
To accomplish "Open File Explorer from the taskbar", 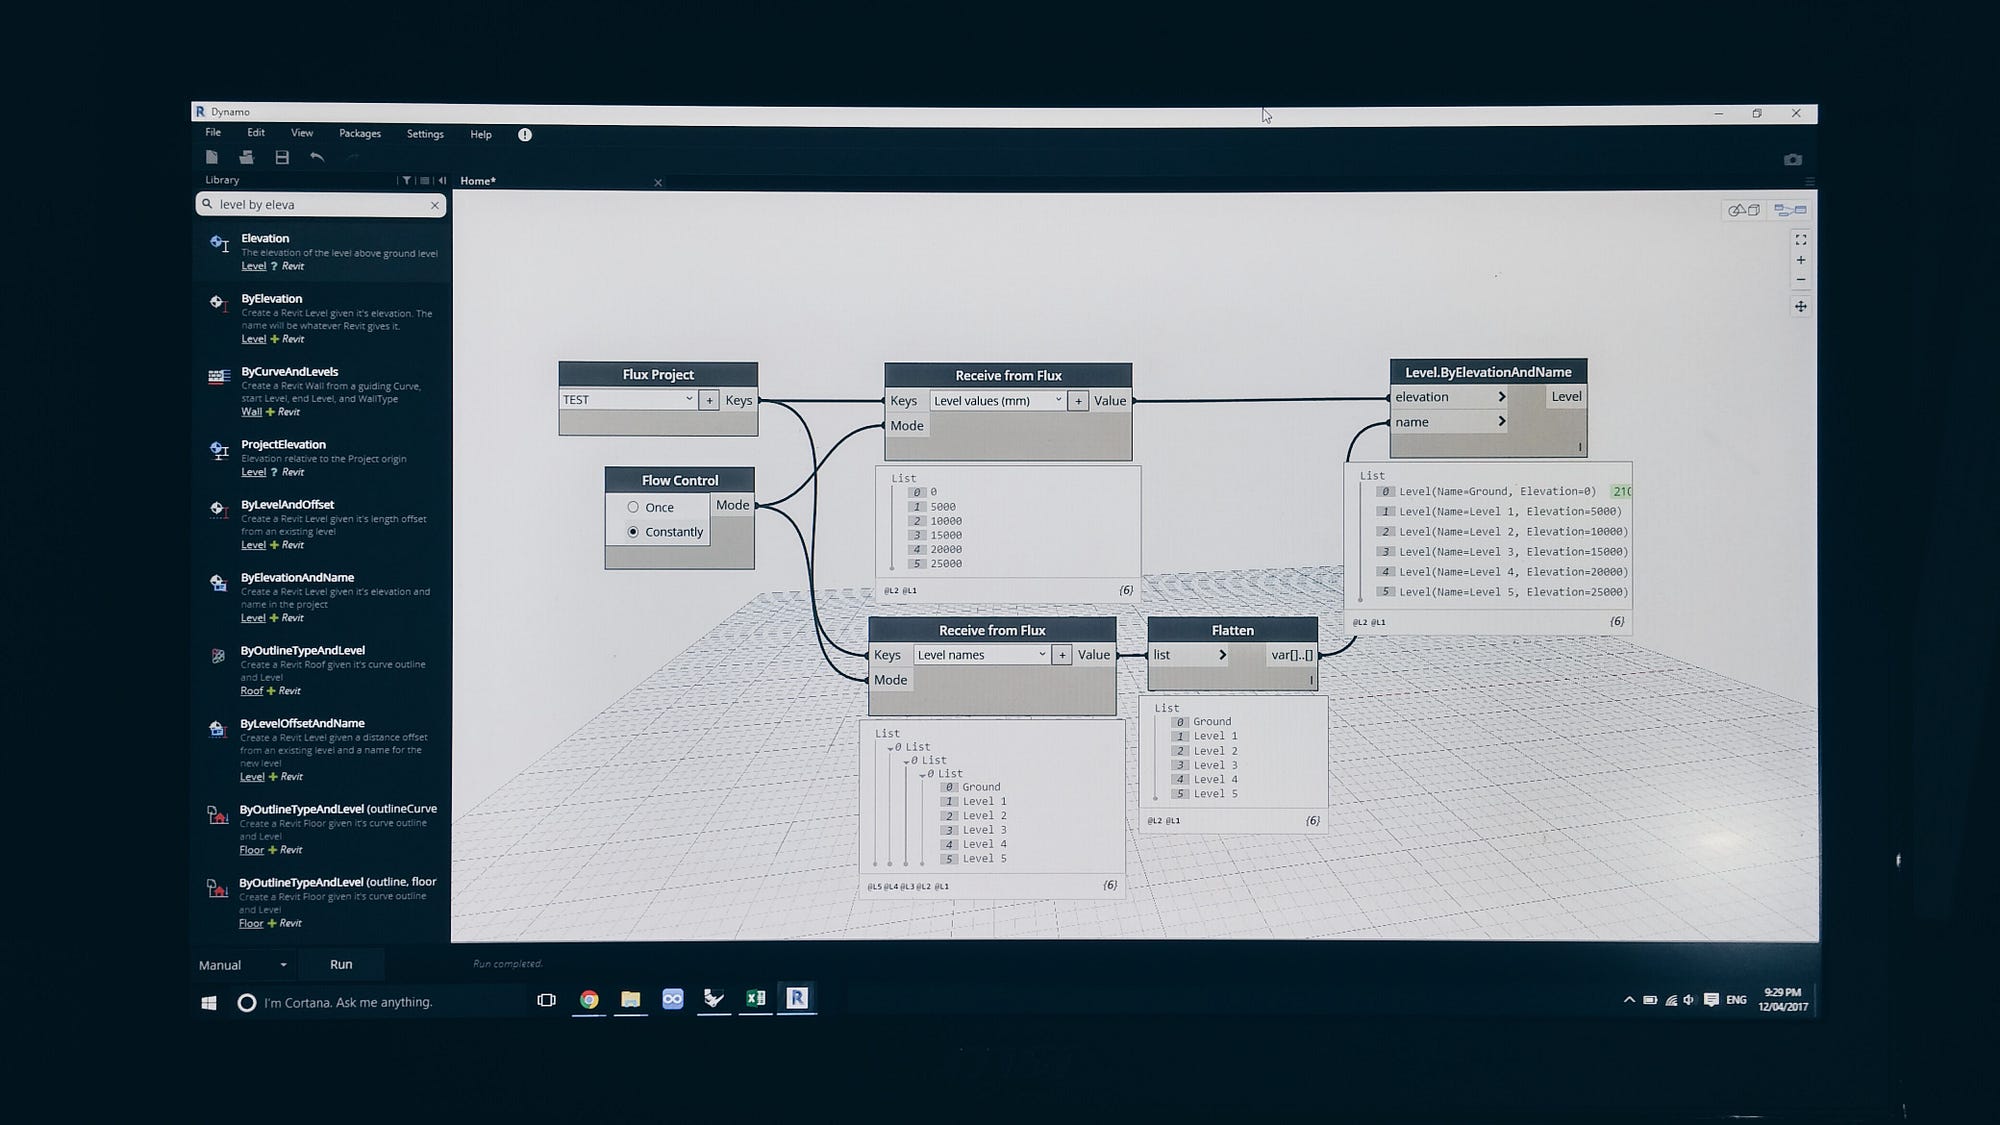I will 630,999.
